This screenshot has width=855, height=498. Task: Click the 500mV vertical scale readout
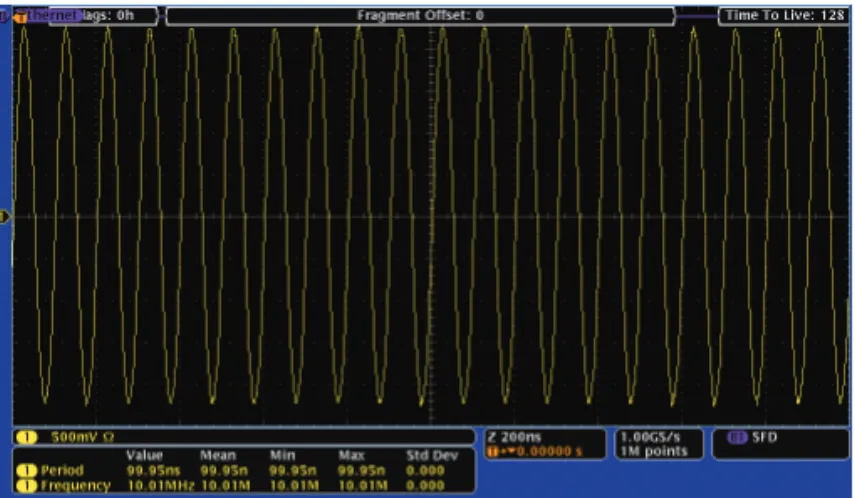pos(82,437)
